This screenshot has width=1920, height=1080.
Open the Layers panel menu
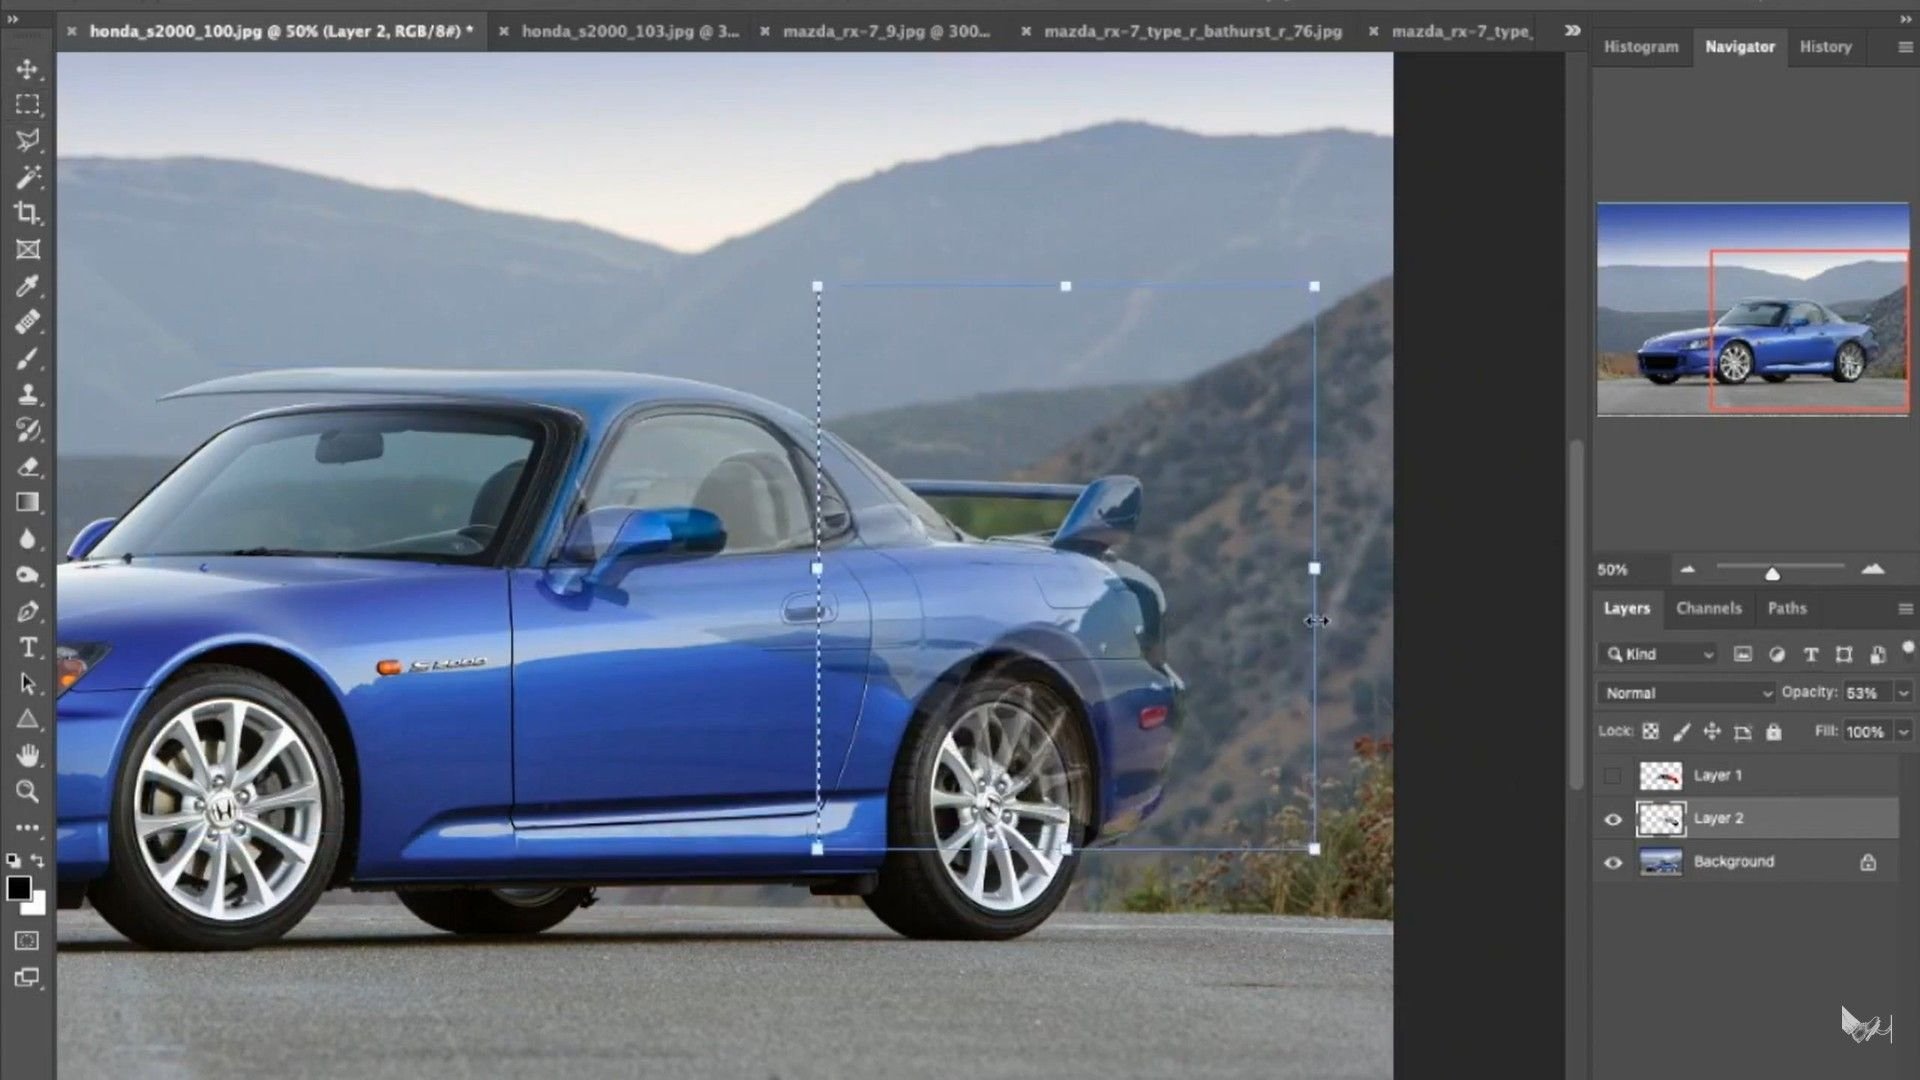click(1904, 607)
